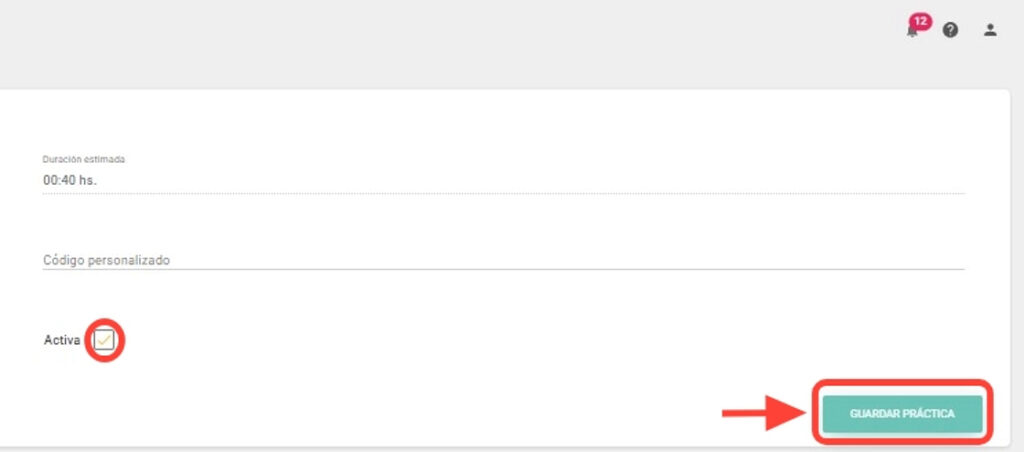Click the Duración estimada value 00:40 hs.
Image resolution: width=1024 pixels, height=452 pixels.
point(70,181)
